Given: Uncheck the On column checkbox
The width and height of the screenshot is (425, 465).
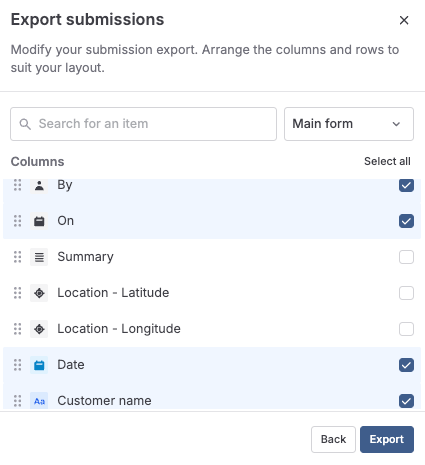Looking at the screenshot, I should [406, 221].
